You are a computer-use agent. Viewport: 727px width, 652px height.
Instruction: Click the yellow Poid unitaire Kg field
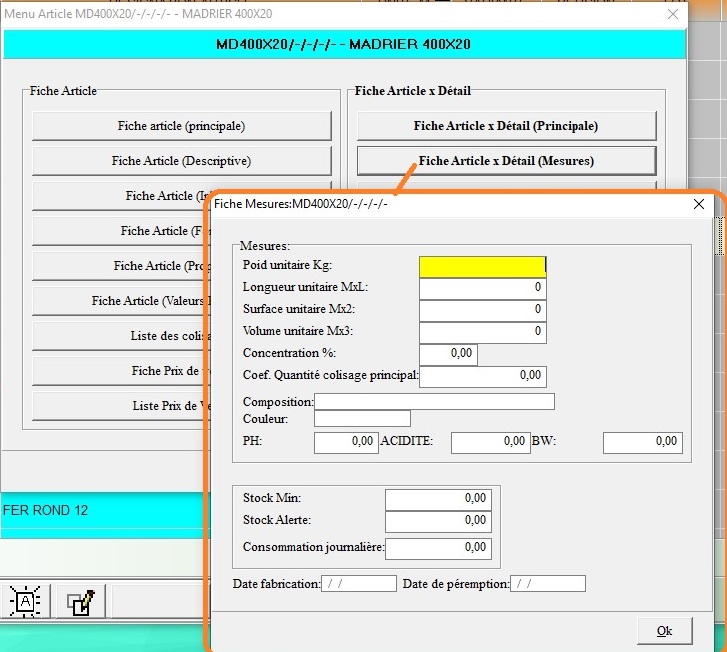pyautogui.click(x=482, y=266)
